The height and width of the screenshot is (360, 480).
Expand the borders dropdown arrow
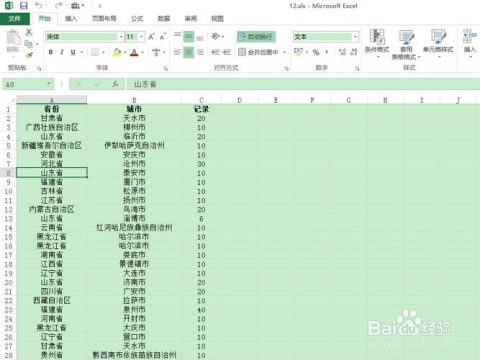(x=103, y=52)
